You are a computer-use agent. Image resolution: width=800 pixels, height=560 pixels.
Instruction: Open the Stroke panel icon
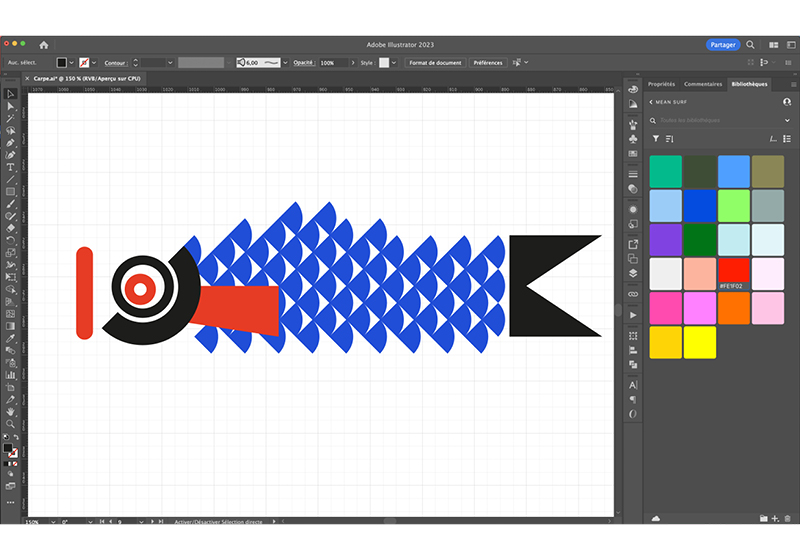[633, 174]
